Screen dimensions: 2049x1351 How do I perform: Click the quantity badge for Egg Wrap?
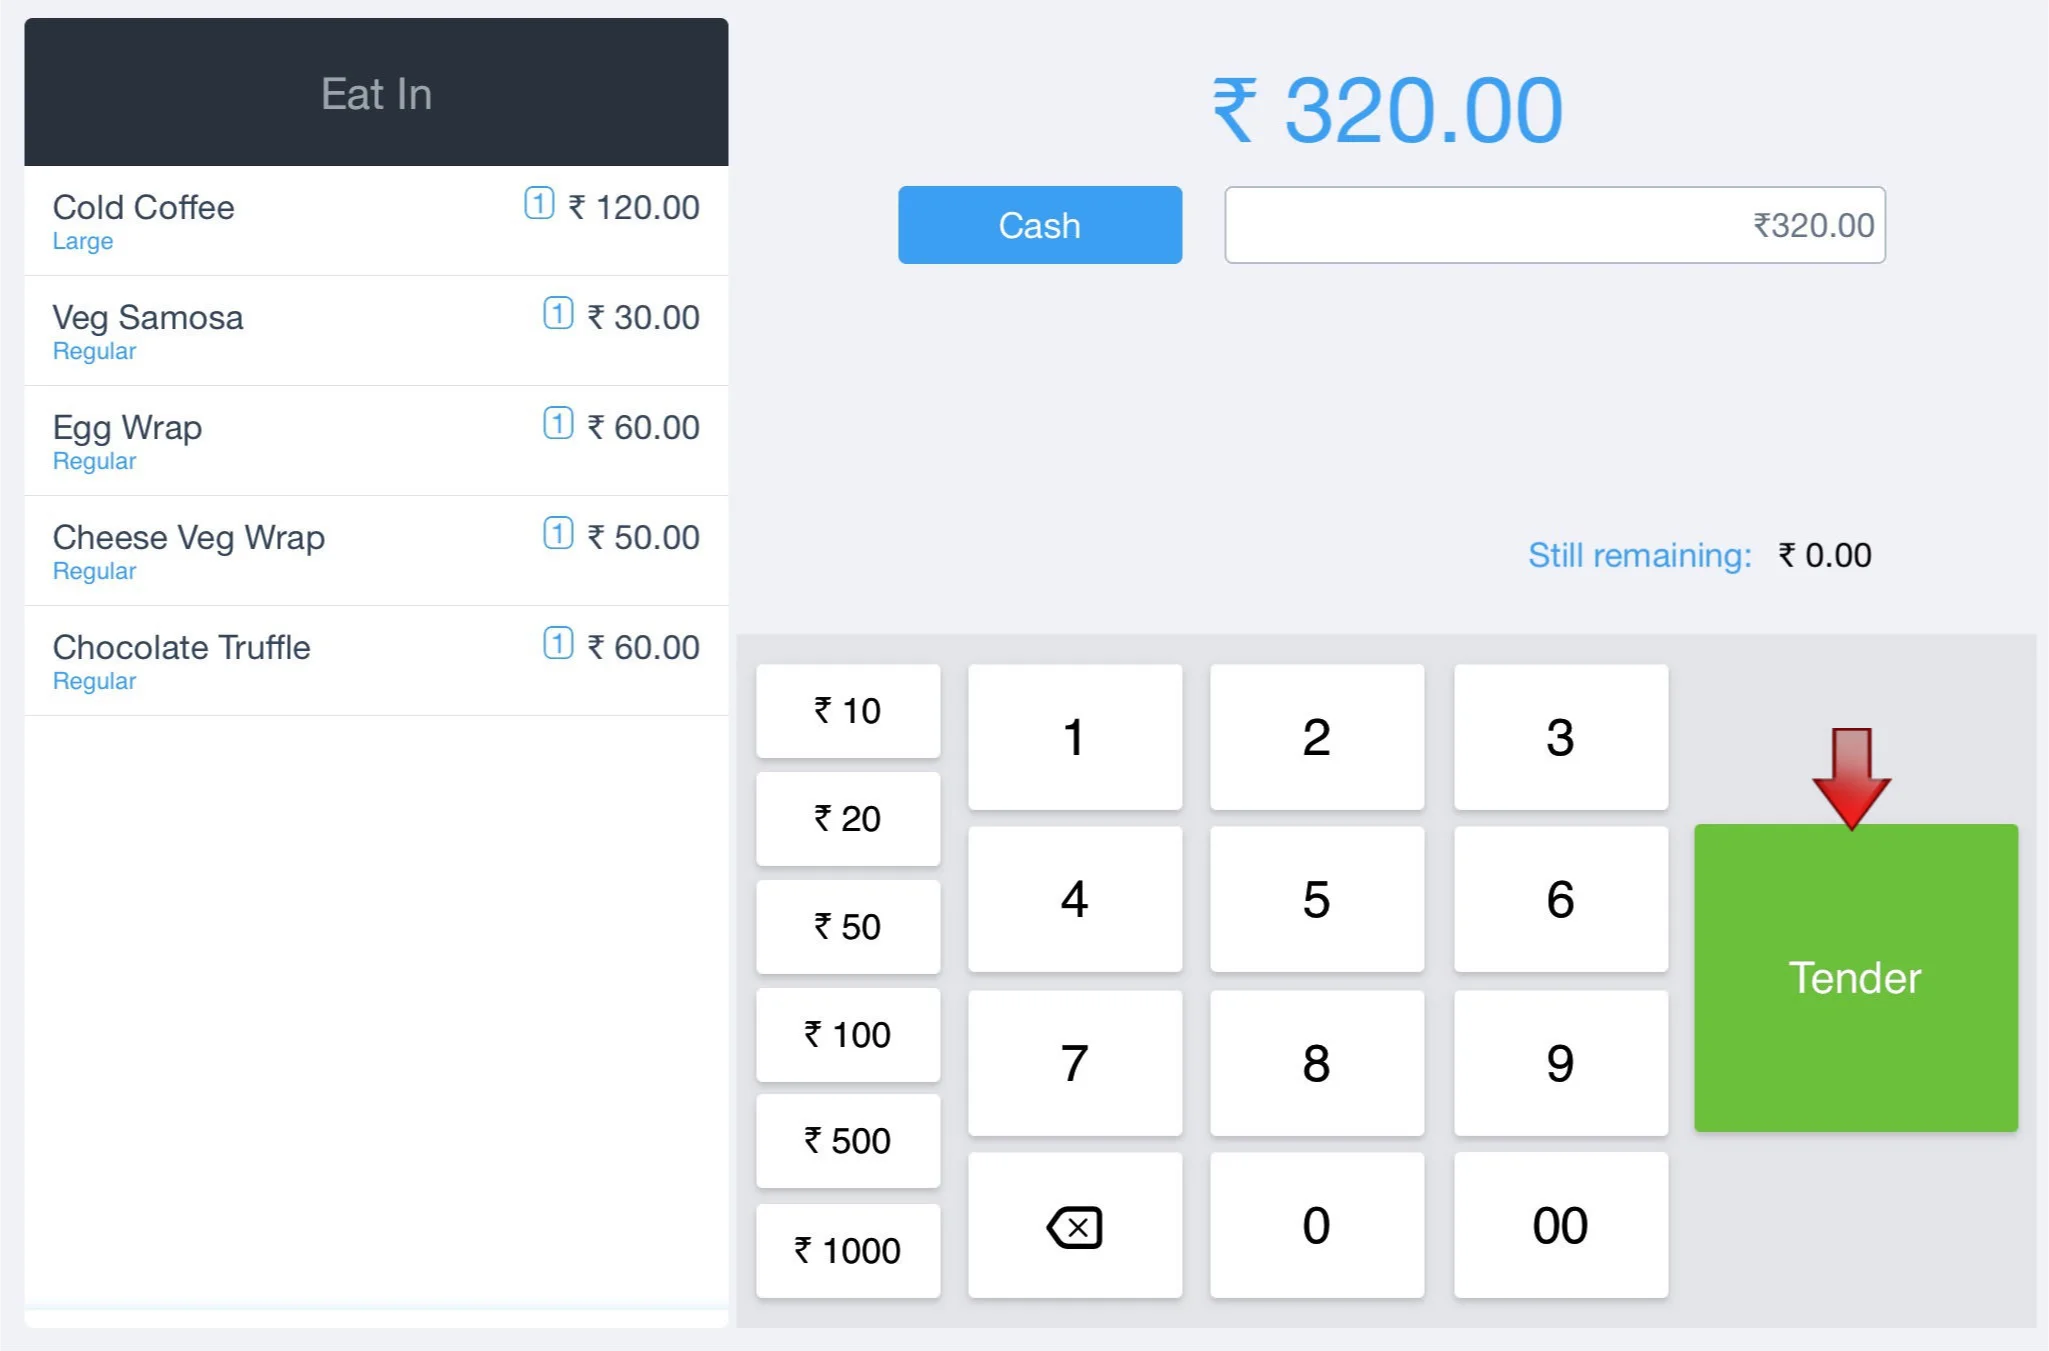tap(558, 424)
